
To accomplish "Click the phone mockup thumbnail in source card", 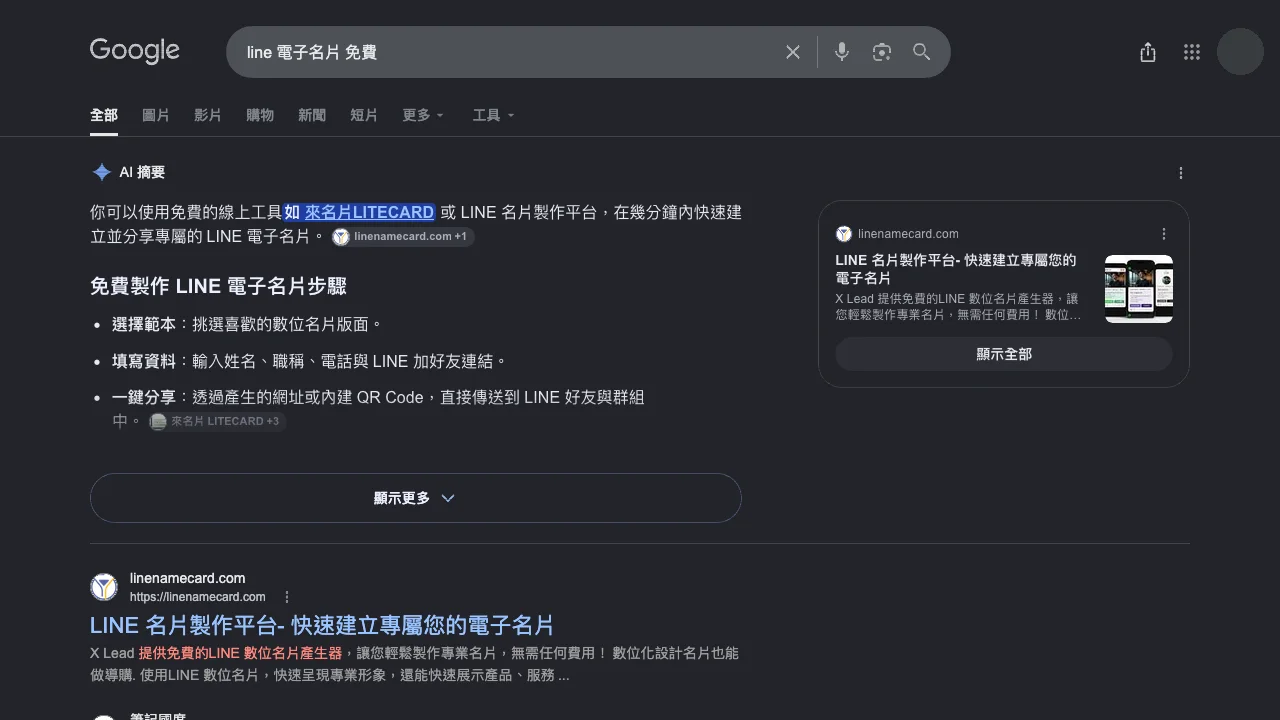I will coord(1138,289).
